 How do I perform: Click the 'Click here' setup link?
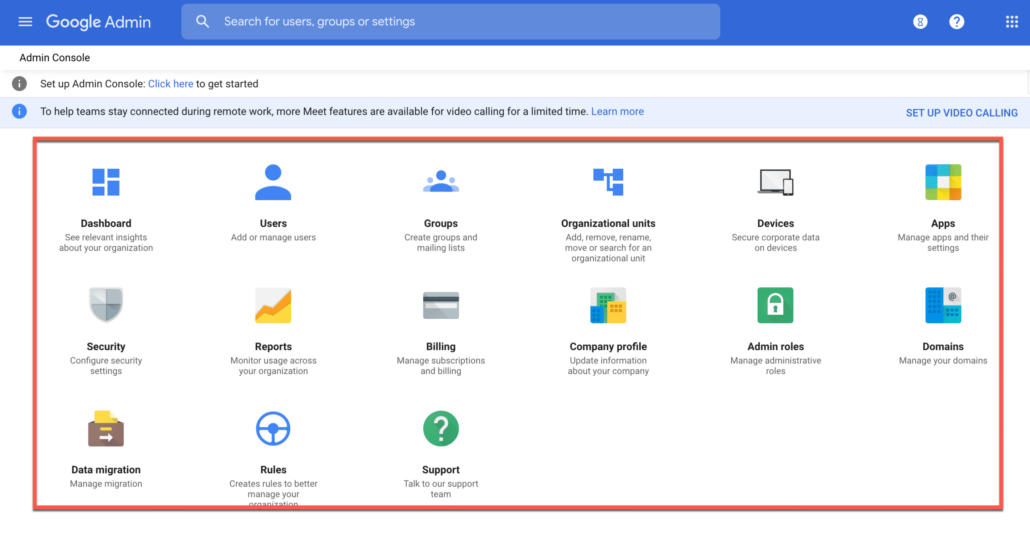click(170, 84)
